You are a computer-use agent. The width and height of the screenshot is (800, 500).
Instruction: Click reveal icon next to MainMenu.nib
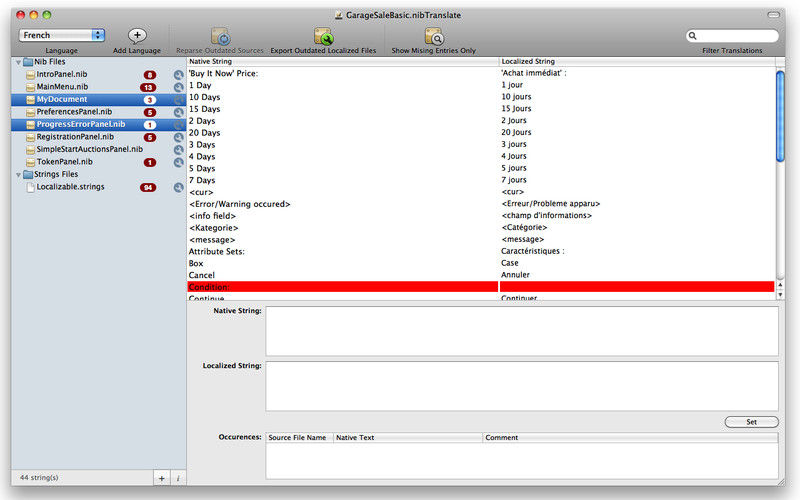(x=179, y=87)
